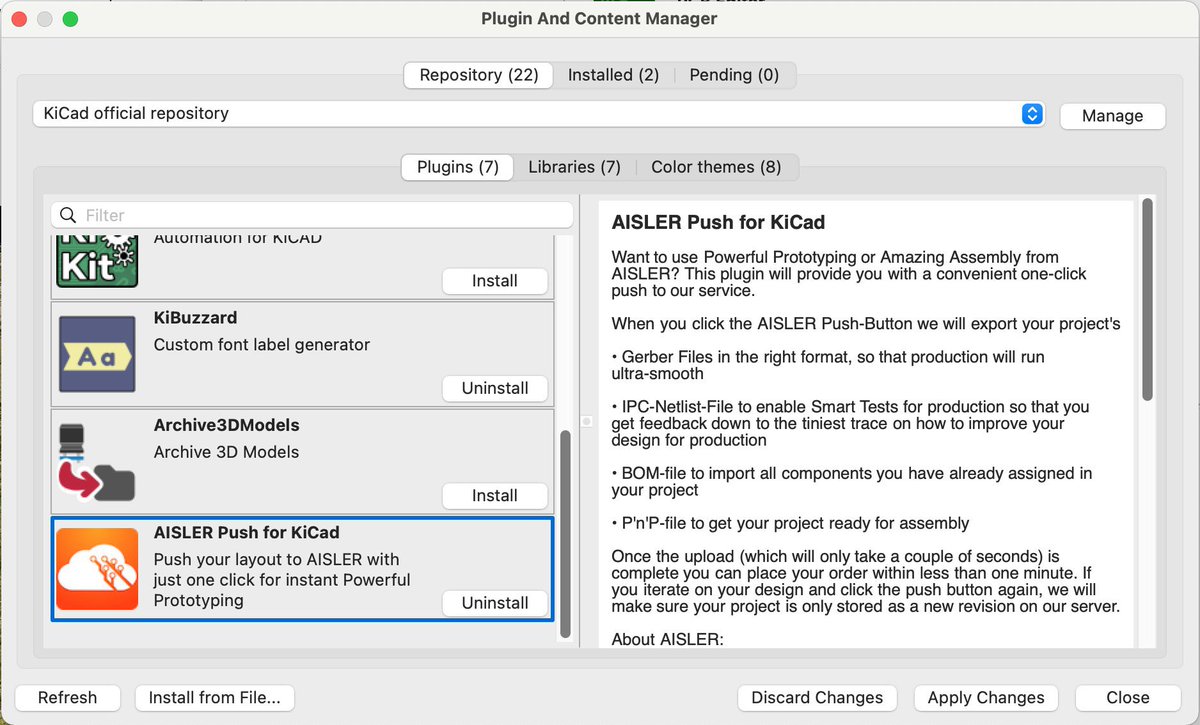The image size is (1200, 725).
Task: Click the AISLER Push description heading
Action: click(x=718, y=222)
